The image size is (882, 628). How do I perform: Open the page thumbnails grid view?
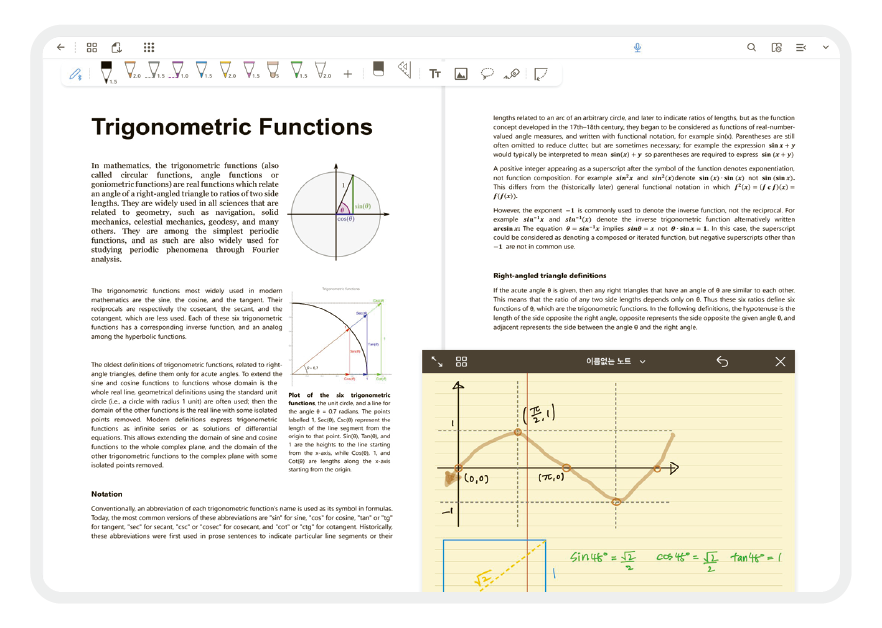coord(92,47)
